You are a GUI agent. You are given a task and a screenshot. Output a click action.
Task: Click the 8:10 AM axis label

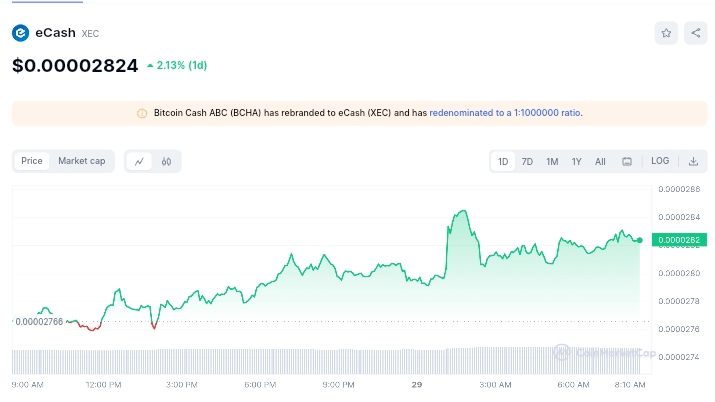[630, 385]
